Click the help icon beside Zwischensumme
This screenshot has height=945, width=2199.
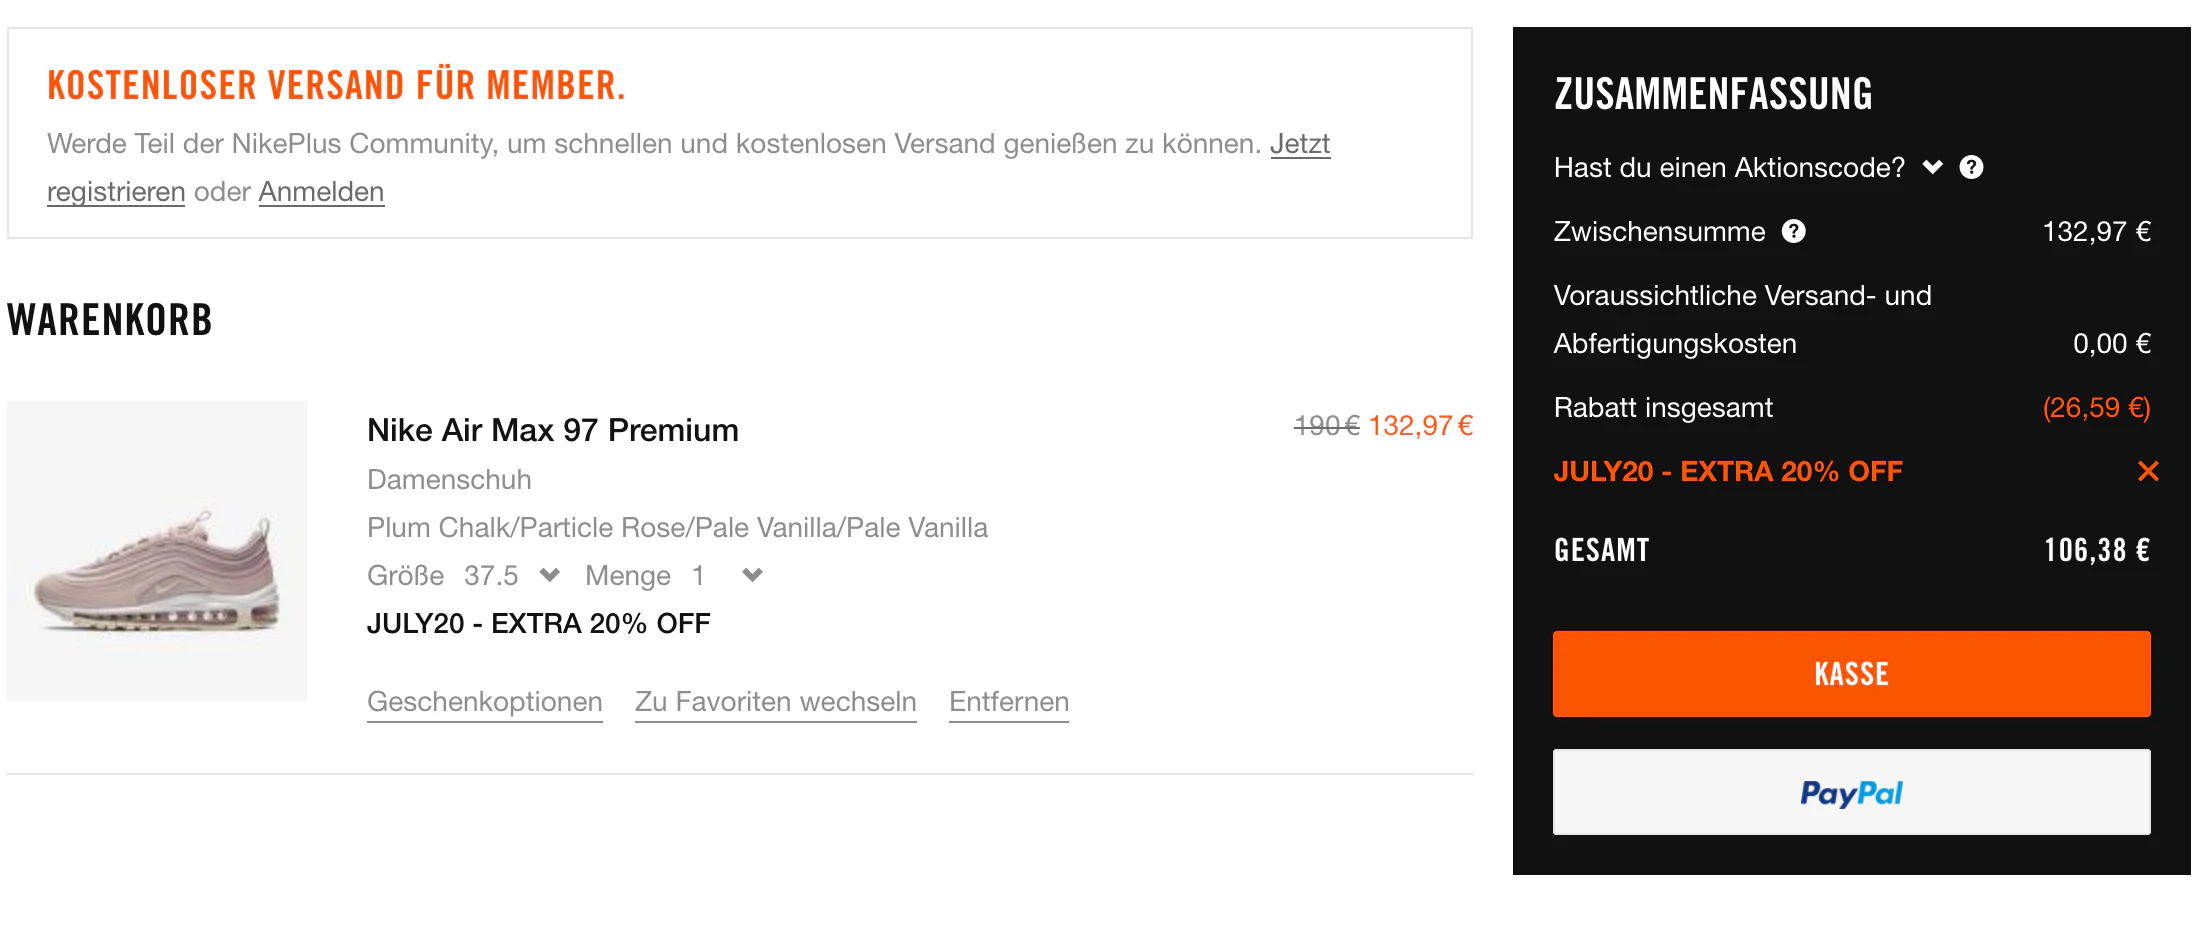tap(1794, 231)
